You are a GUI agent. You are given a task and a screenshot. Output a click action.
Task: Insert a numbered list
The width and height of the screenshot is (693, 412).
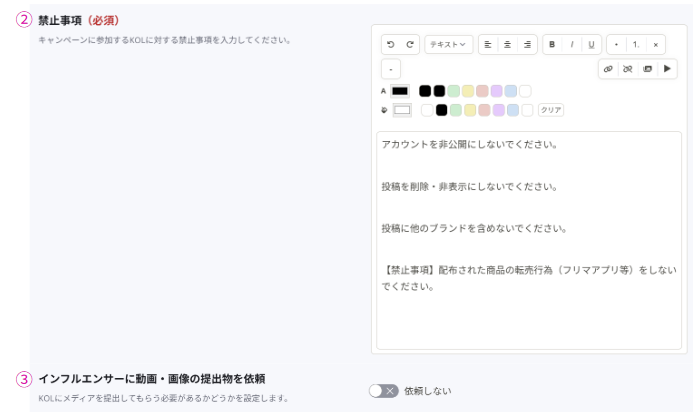(636, 45)
